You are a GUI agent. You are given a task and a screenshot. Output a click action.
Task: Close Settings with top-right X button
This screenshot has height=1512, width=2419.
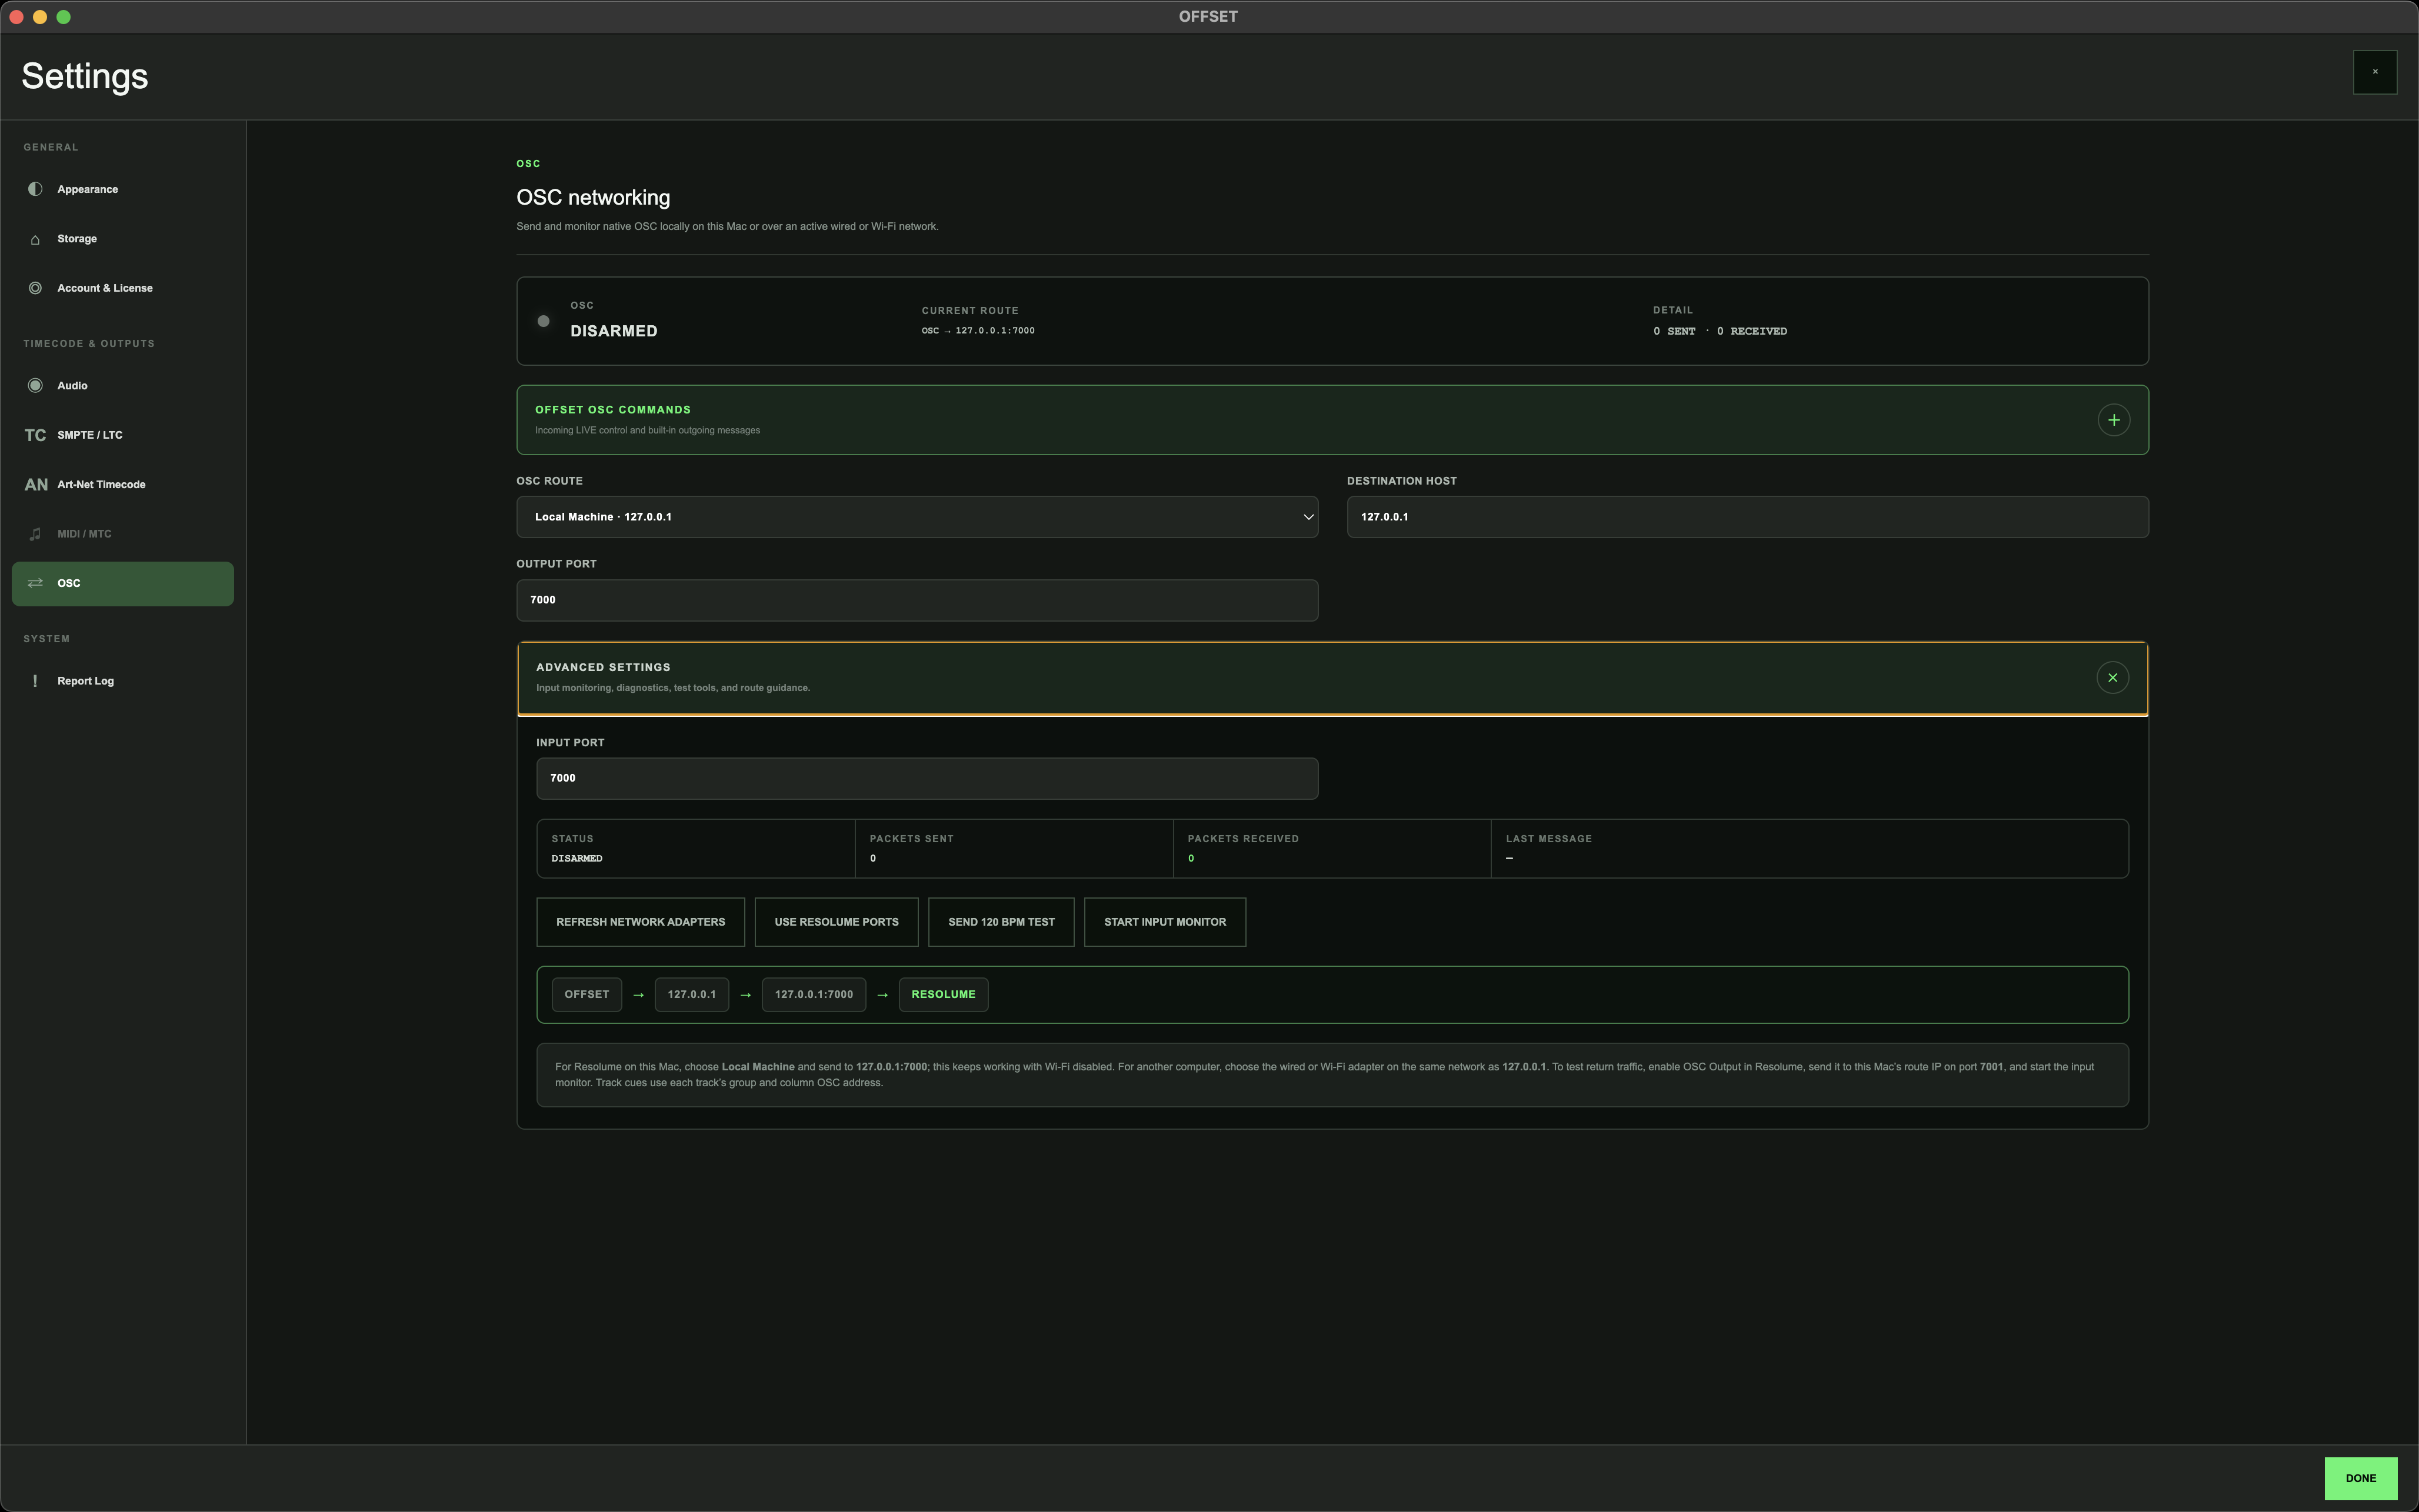[x=2375, y=72]
